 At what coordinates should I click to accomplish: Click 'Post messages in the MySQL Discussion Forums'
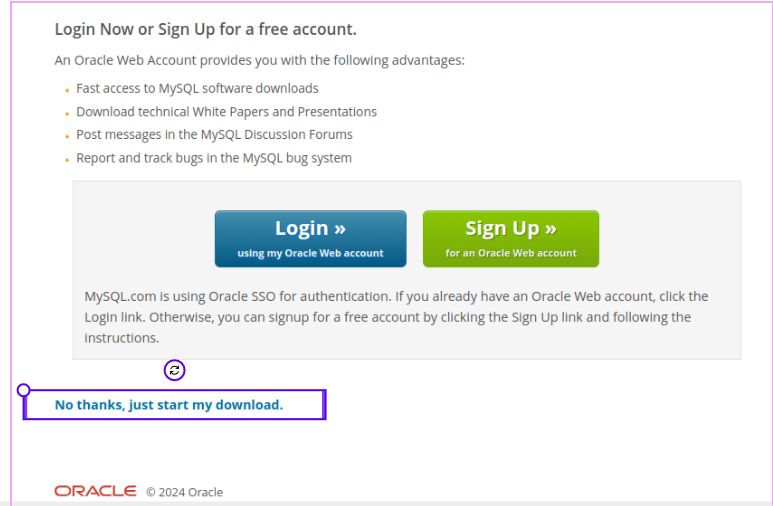click(x=214, y=135)
